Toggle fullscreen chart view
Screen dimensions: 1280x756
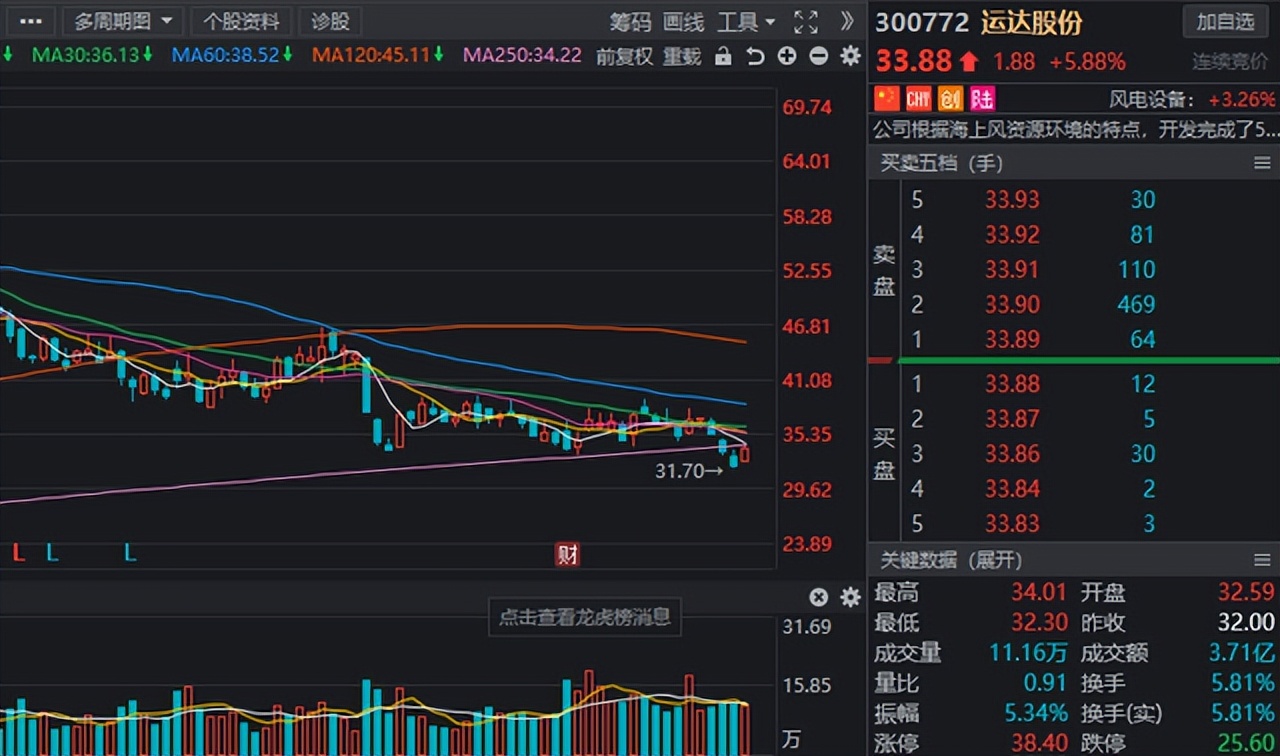(x=805, y=21)
